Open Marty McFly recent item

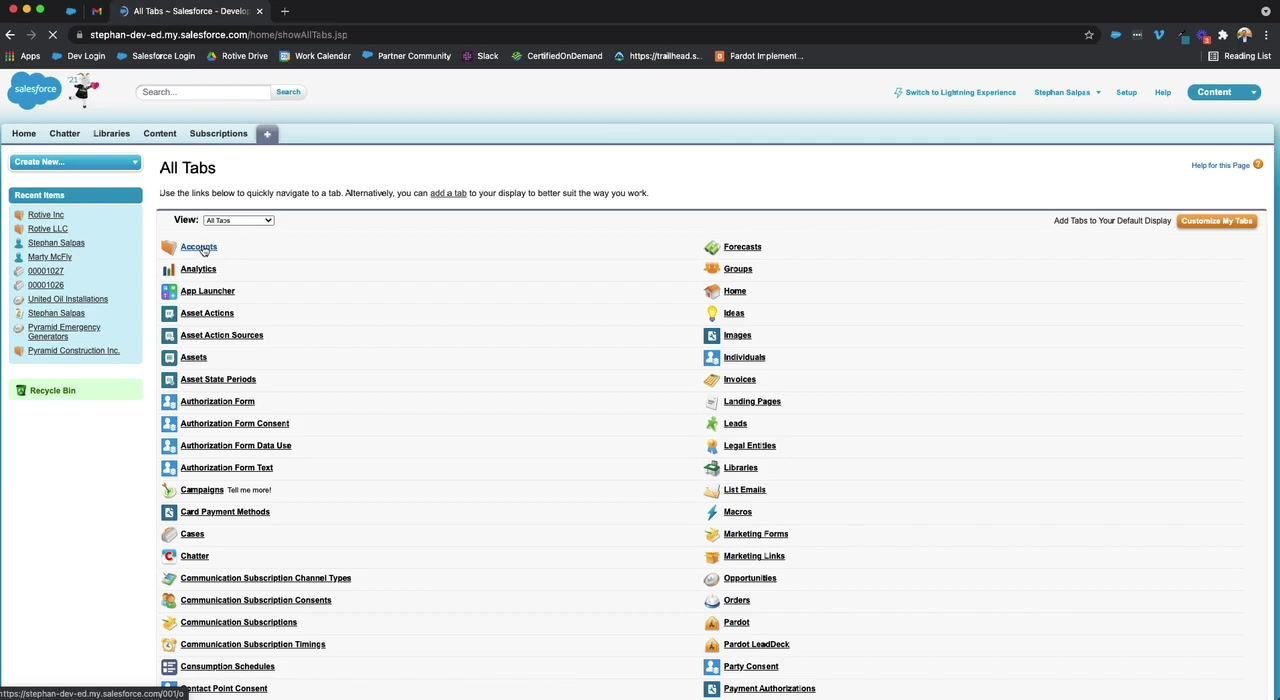click(x=50, y=257)
